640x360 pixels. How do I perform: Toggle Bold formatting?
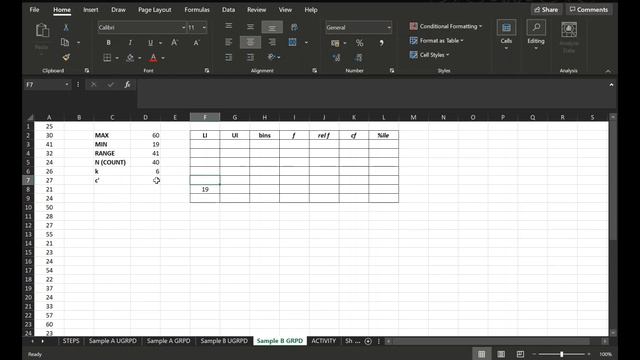click(108, 42)
